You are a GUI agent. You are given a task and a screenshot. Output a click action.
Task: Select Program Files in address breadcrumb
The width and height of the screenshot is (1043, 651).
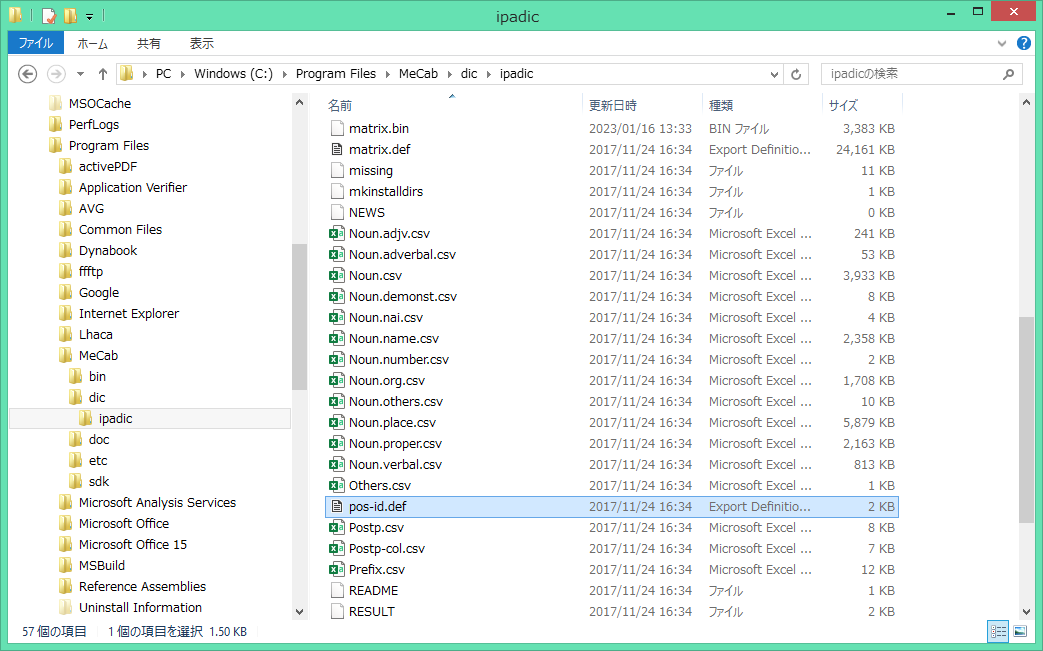tap(336, 74)
